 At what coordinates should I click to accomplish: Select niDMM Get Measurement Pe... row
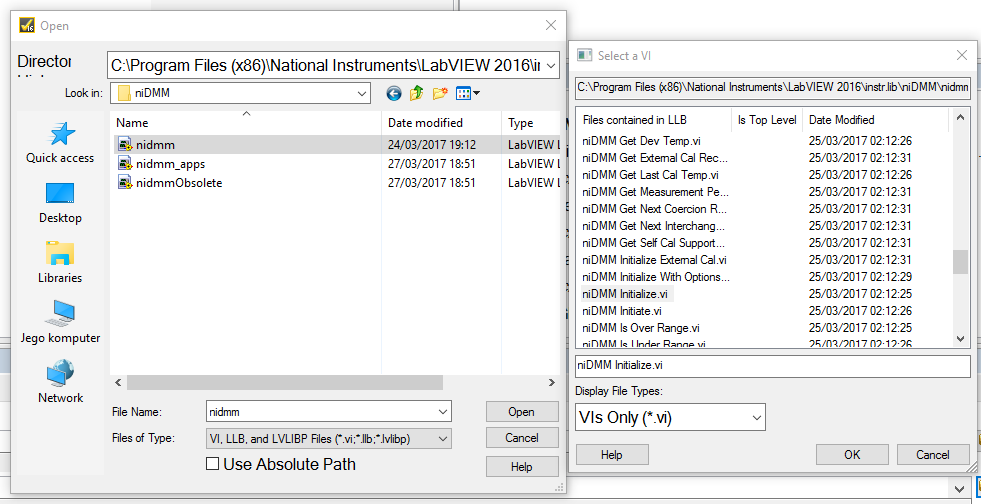(656, 191)
